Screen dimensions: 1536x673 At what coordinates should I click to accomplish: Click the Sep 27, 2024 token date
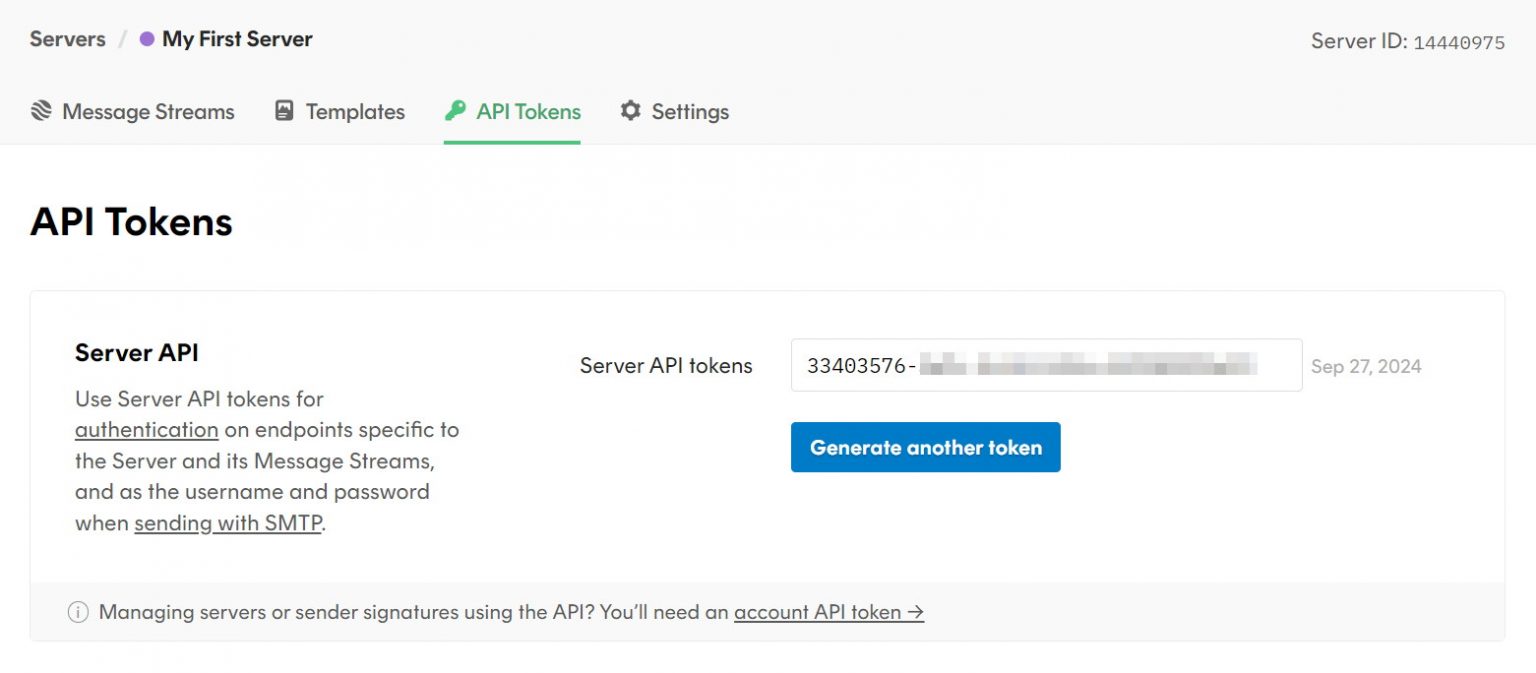1365,366
